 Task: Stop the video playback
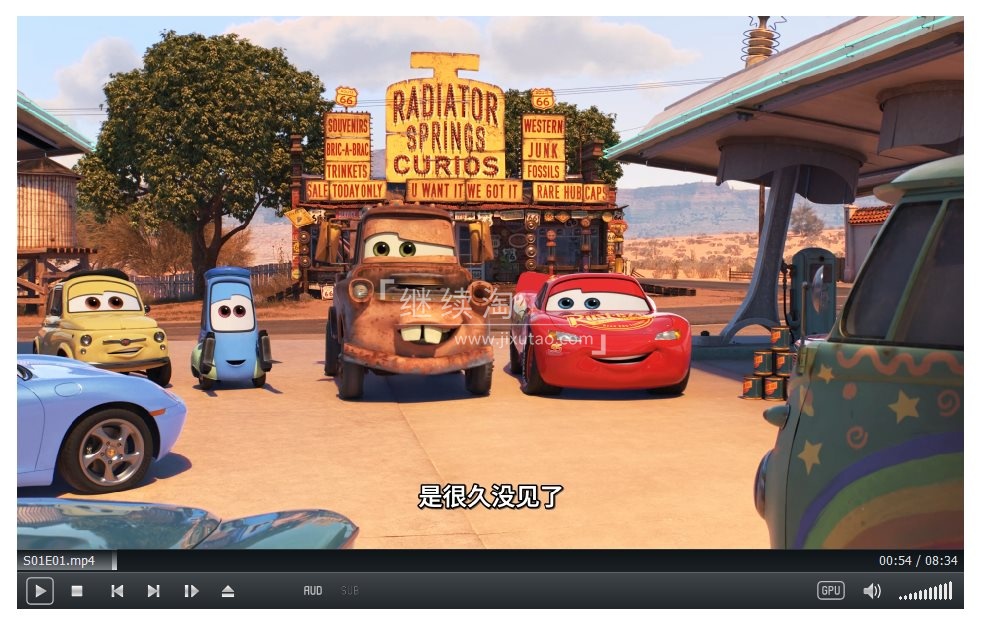pyautogui.click(x=77, y=591)
